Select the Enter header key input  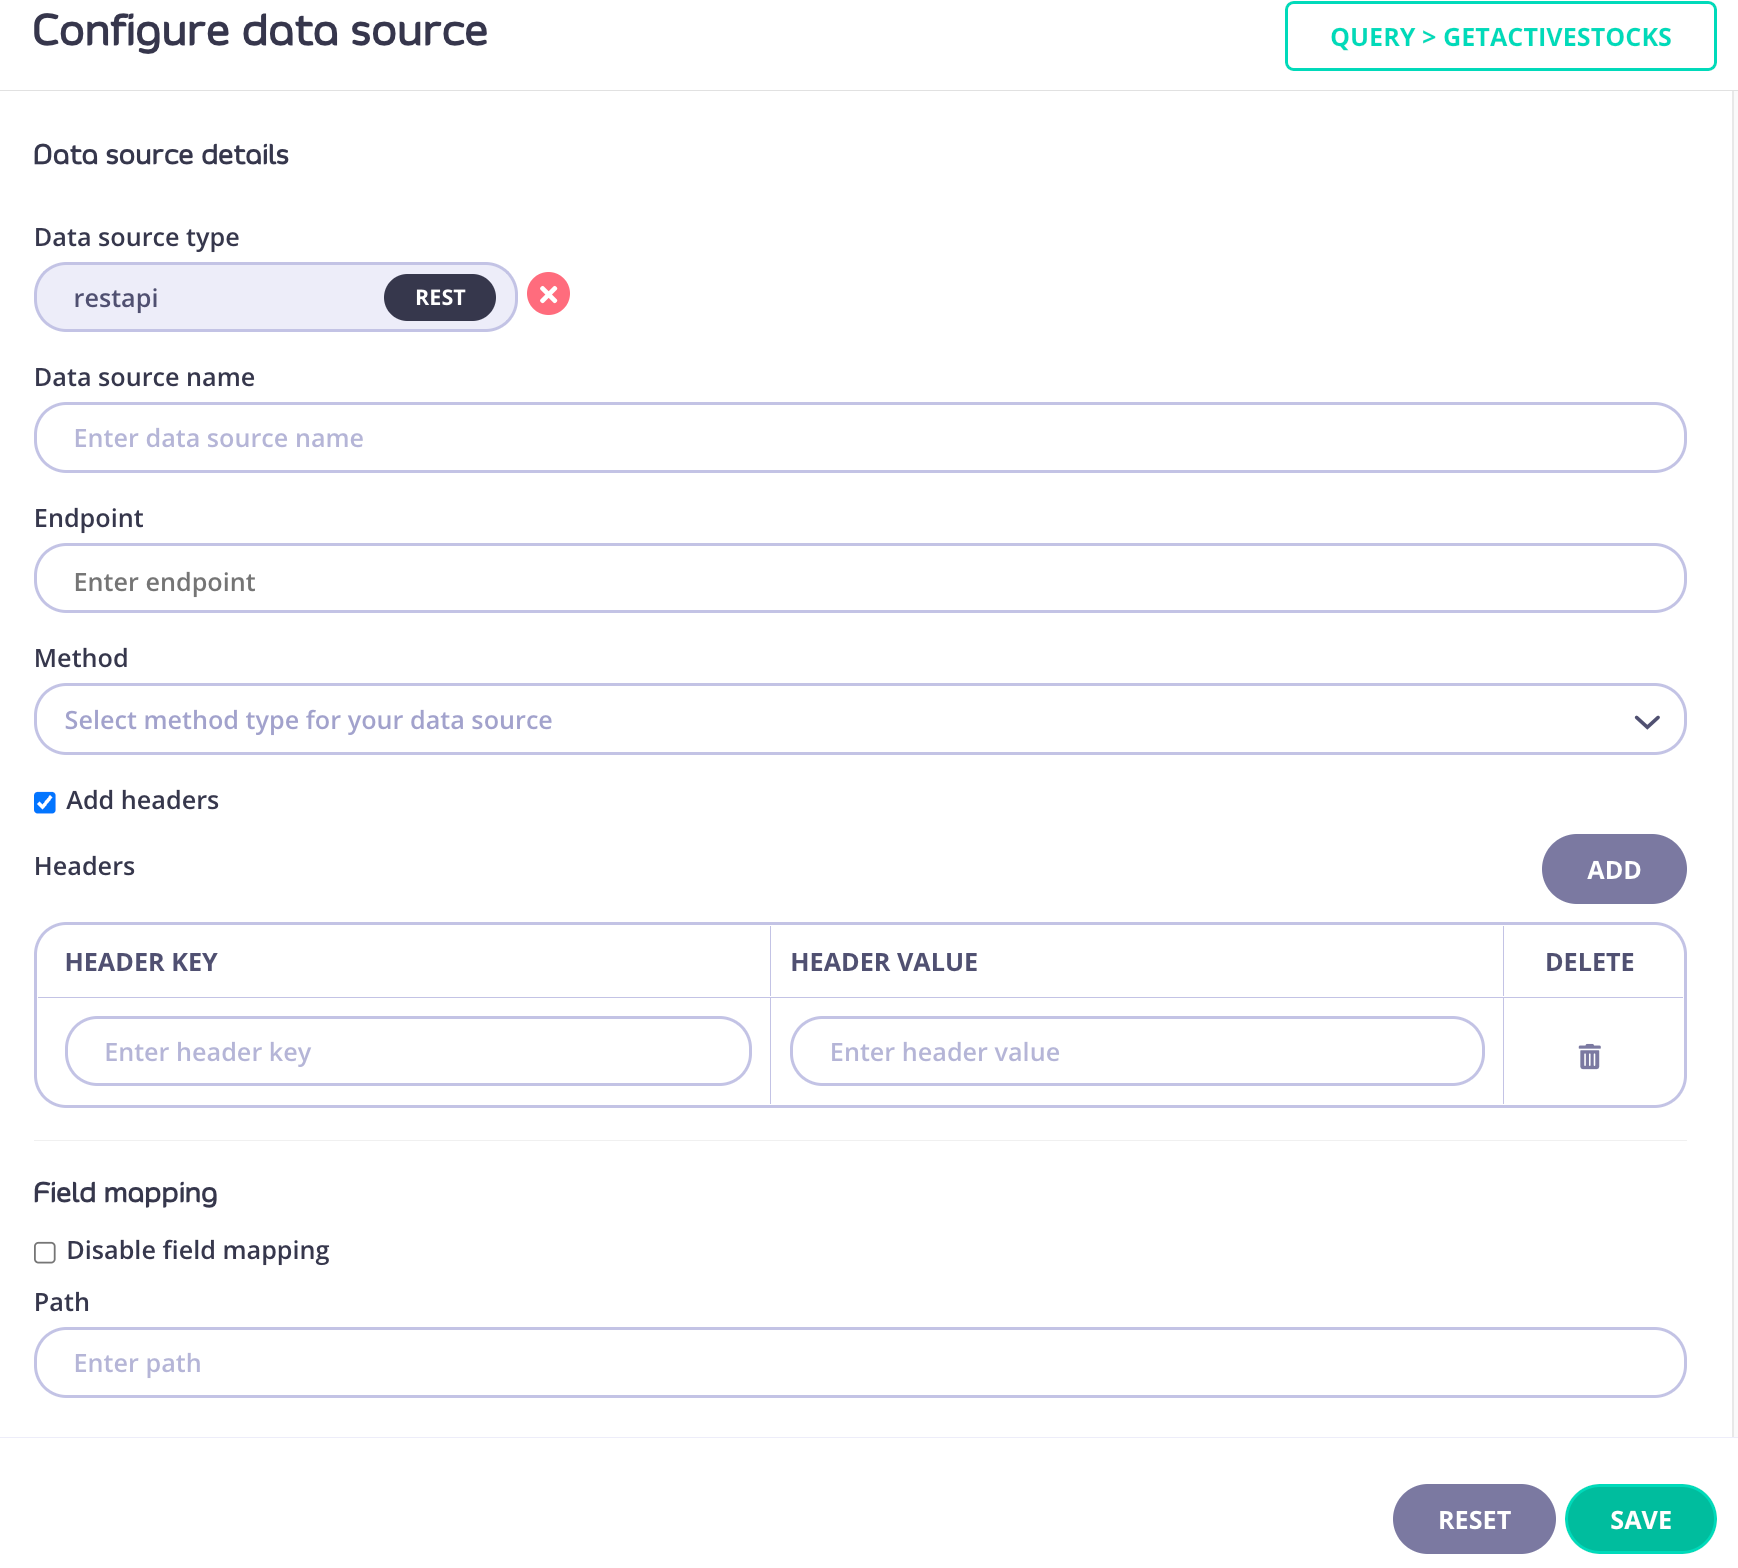pos(408,1052)
